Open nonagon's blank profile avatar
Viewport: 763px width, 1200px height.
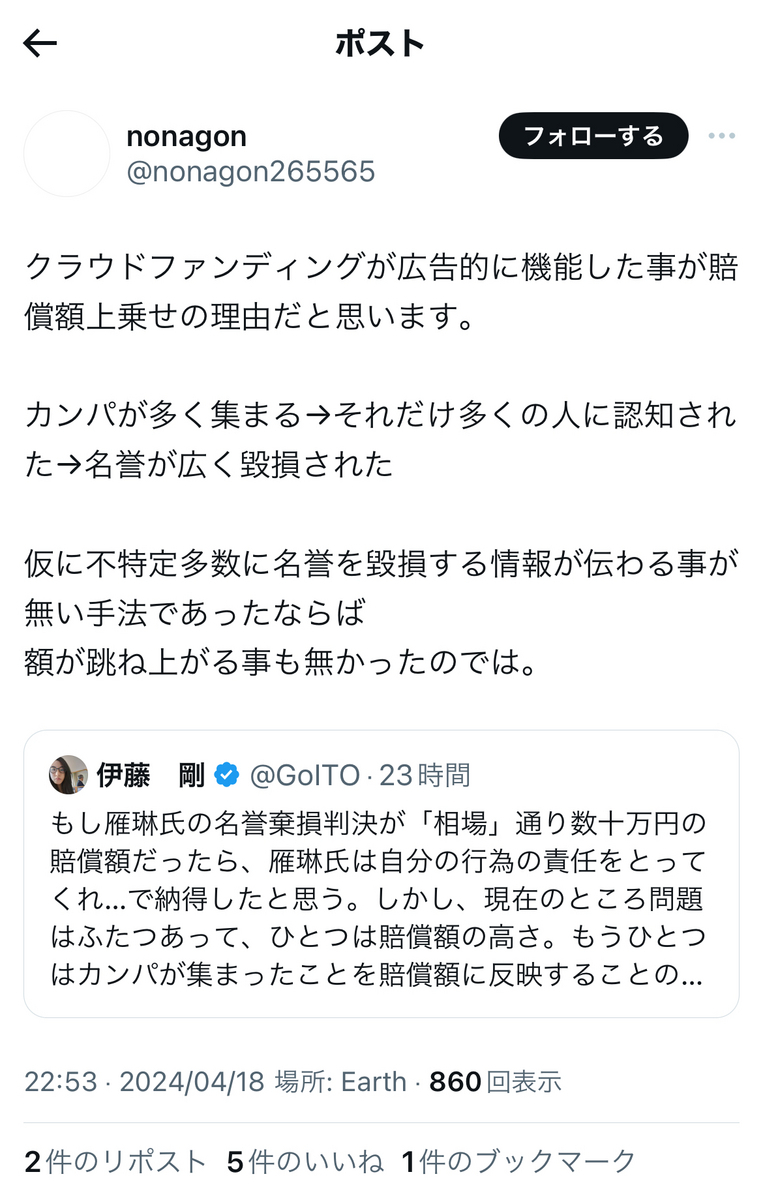click(x=67, y=153)
